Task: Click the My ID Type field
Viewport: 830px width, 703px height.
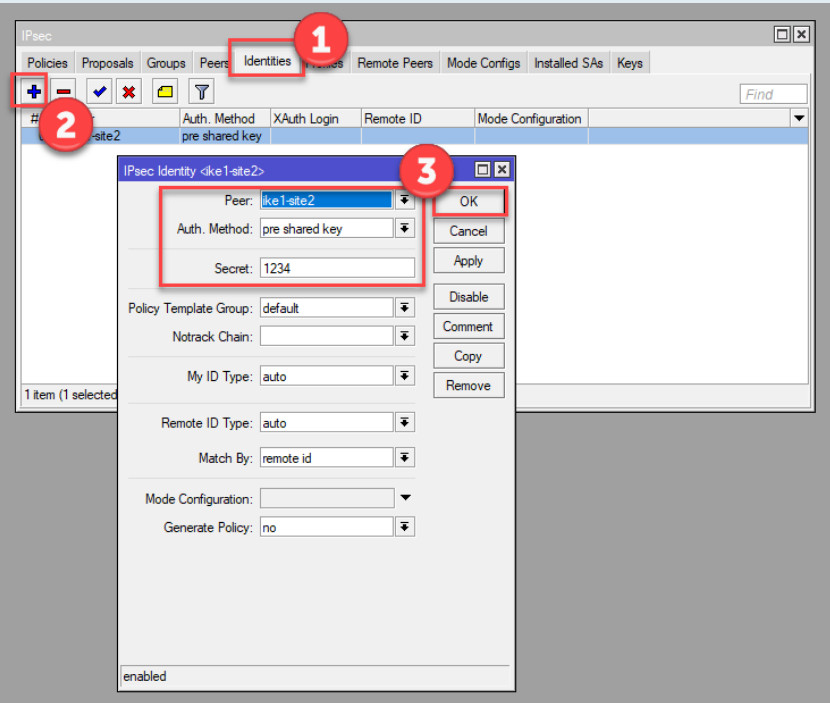Action: point(327,376)
